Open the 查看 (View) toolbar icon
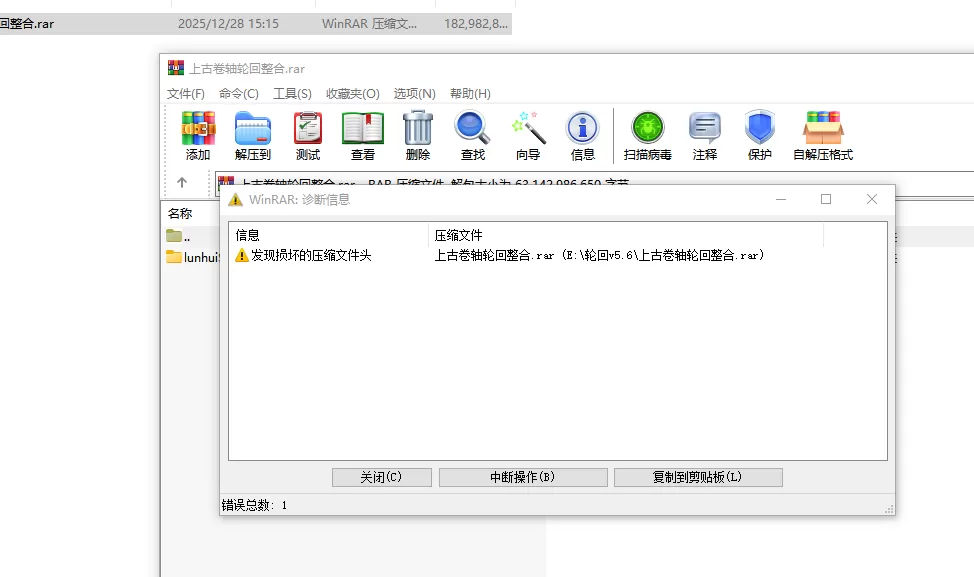 pos(363,135)
